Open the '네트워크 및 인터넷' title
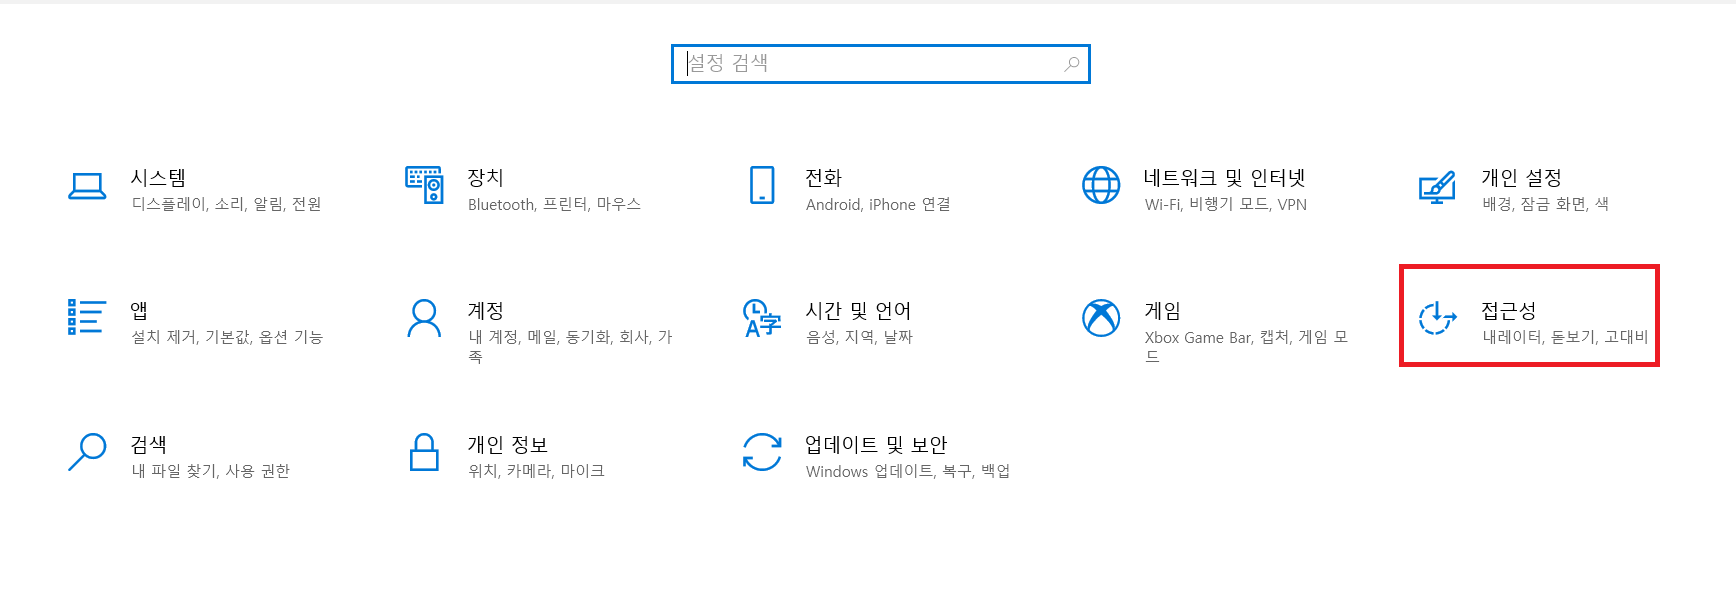This screenshot has width=1736, height=610. 1224,178
